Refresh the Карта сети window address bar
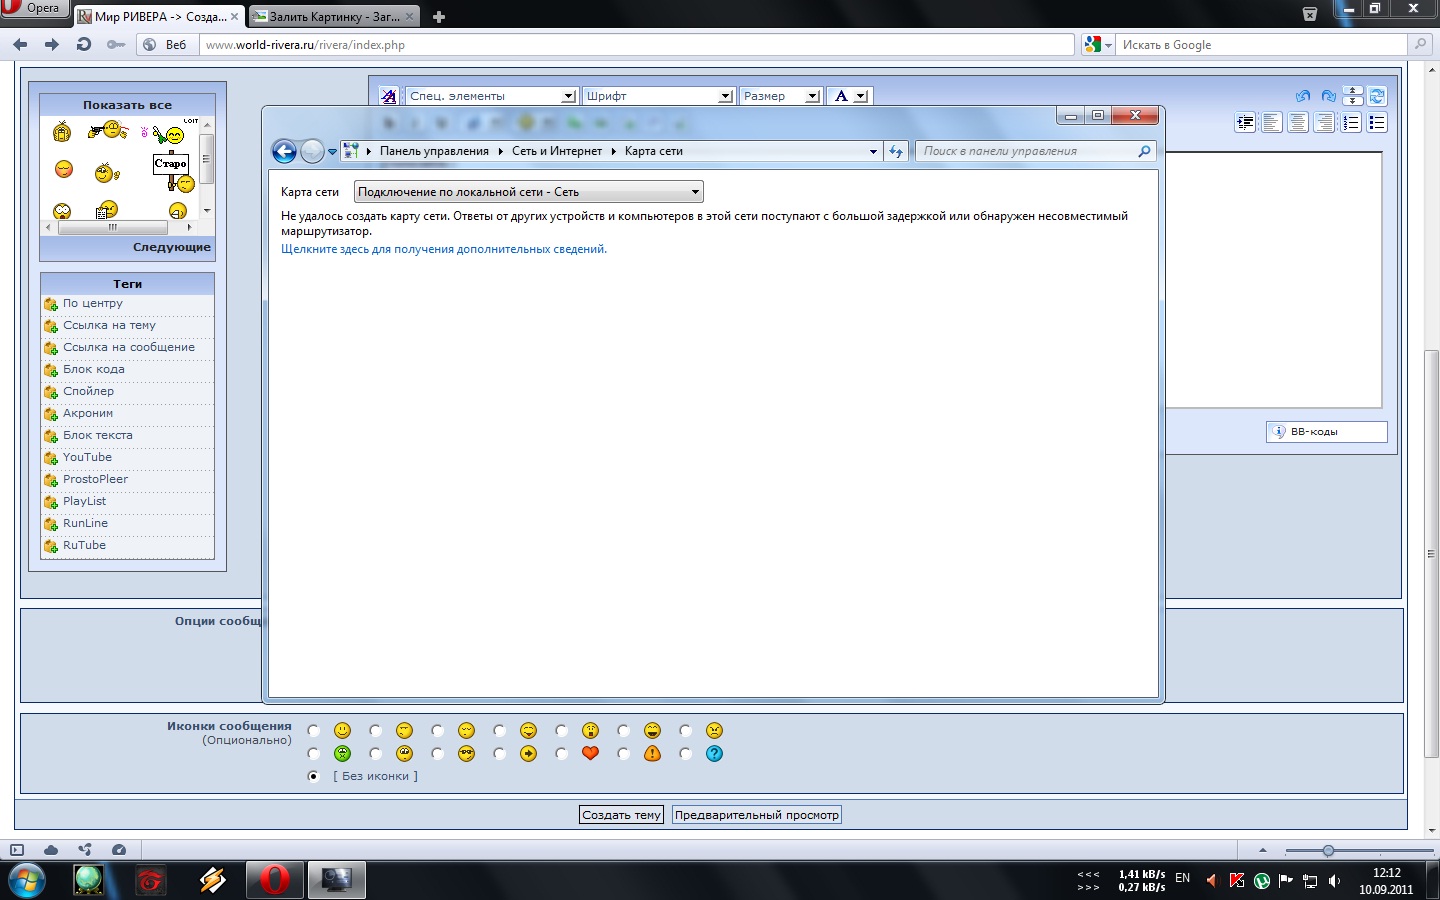This screenshot has width=1440, height=900. [x=896, y=151]
